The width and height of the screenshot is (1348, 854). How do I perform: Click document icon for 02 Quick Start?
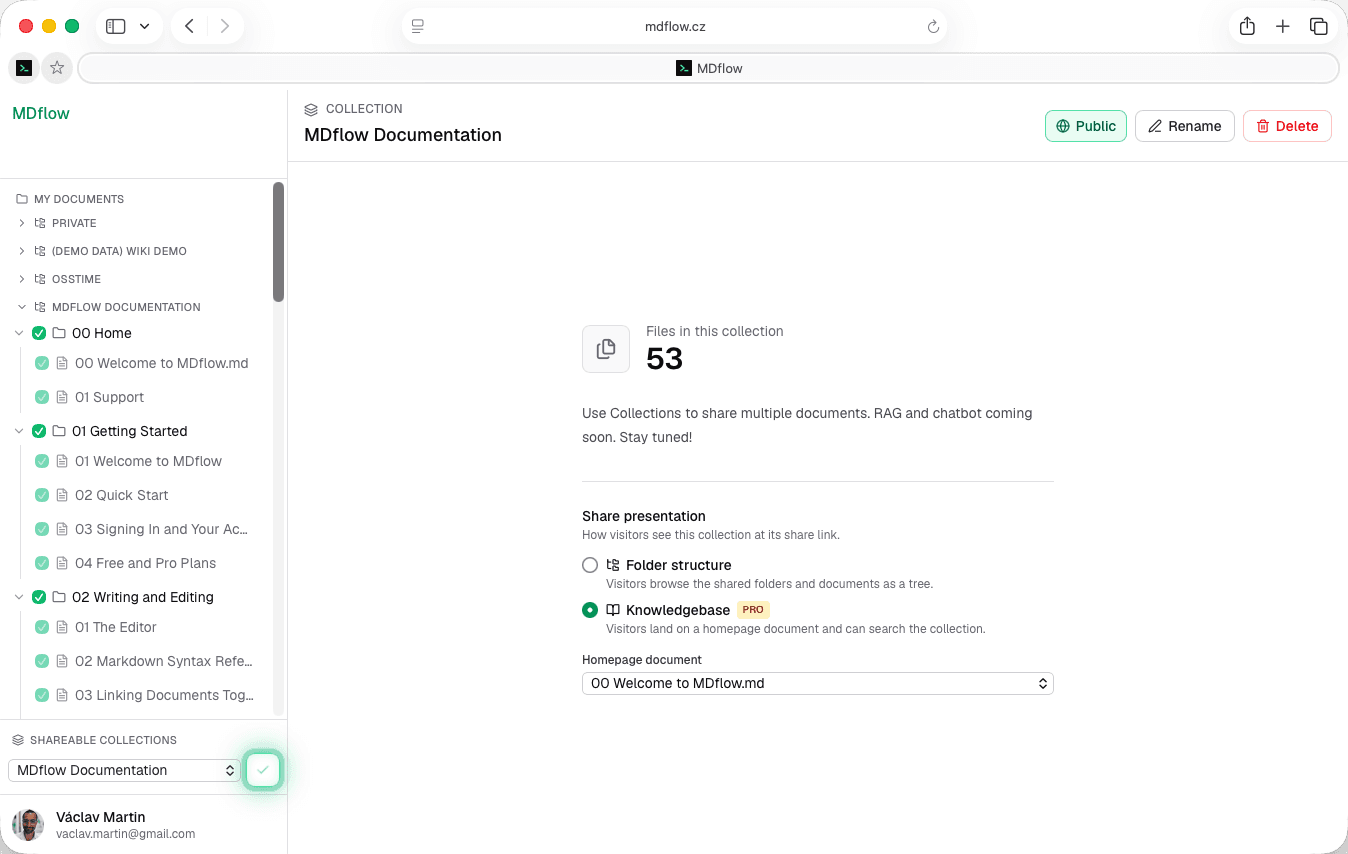coord(62,495)
